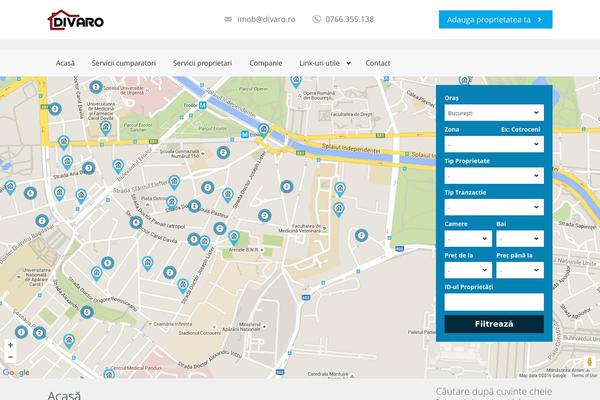
Task: Open cluster 2 beside Spitalul Universitar de Urgență
Action: tap(96, 87)
